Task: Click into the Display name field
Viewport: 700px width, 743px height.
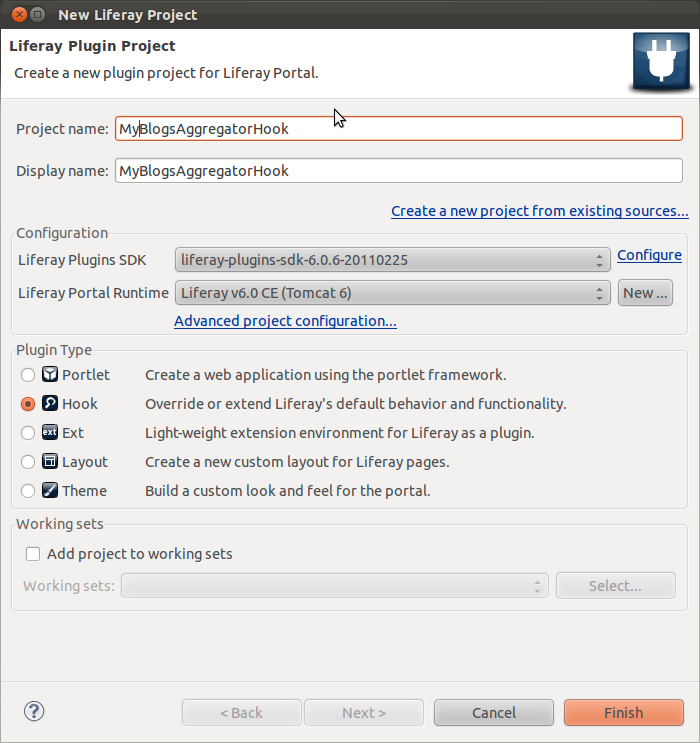Action: pyautogui.click(x=398, y=171)
